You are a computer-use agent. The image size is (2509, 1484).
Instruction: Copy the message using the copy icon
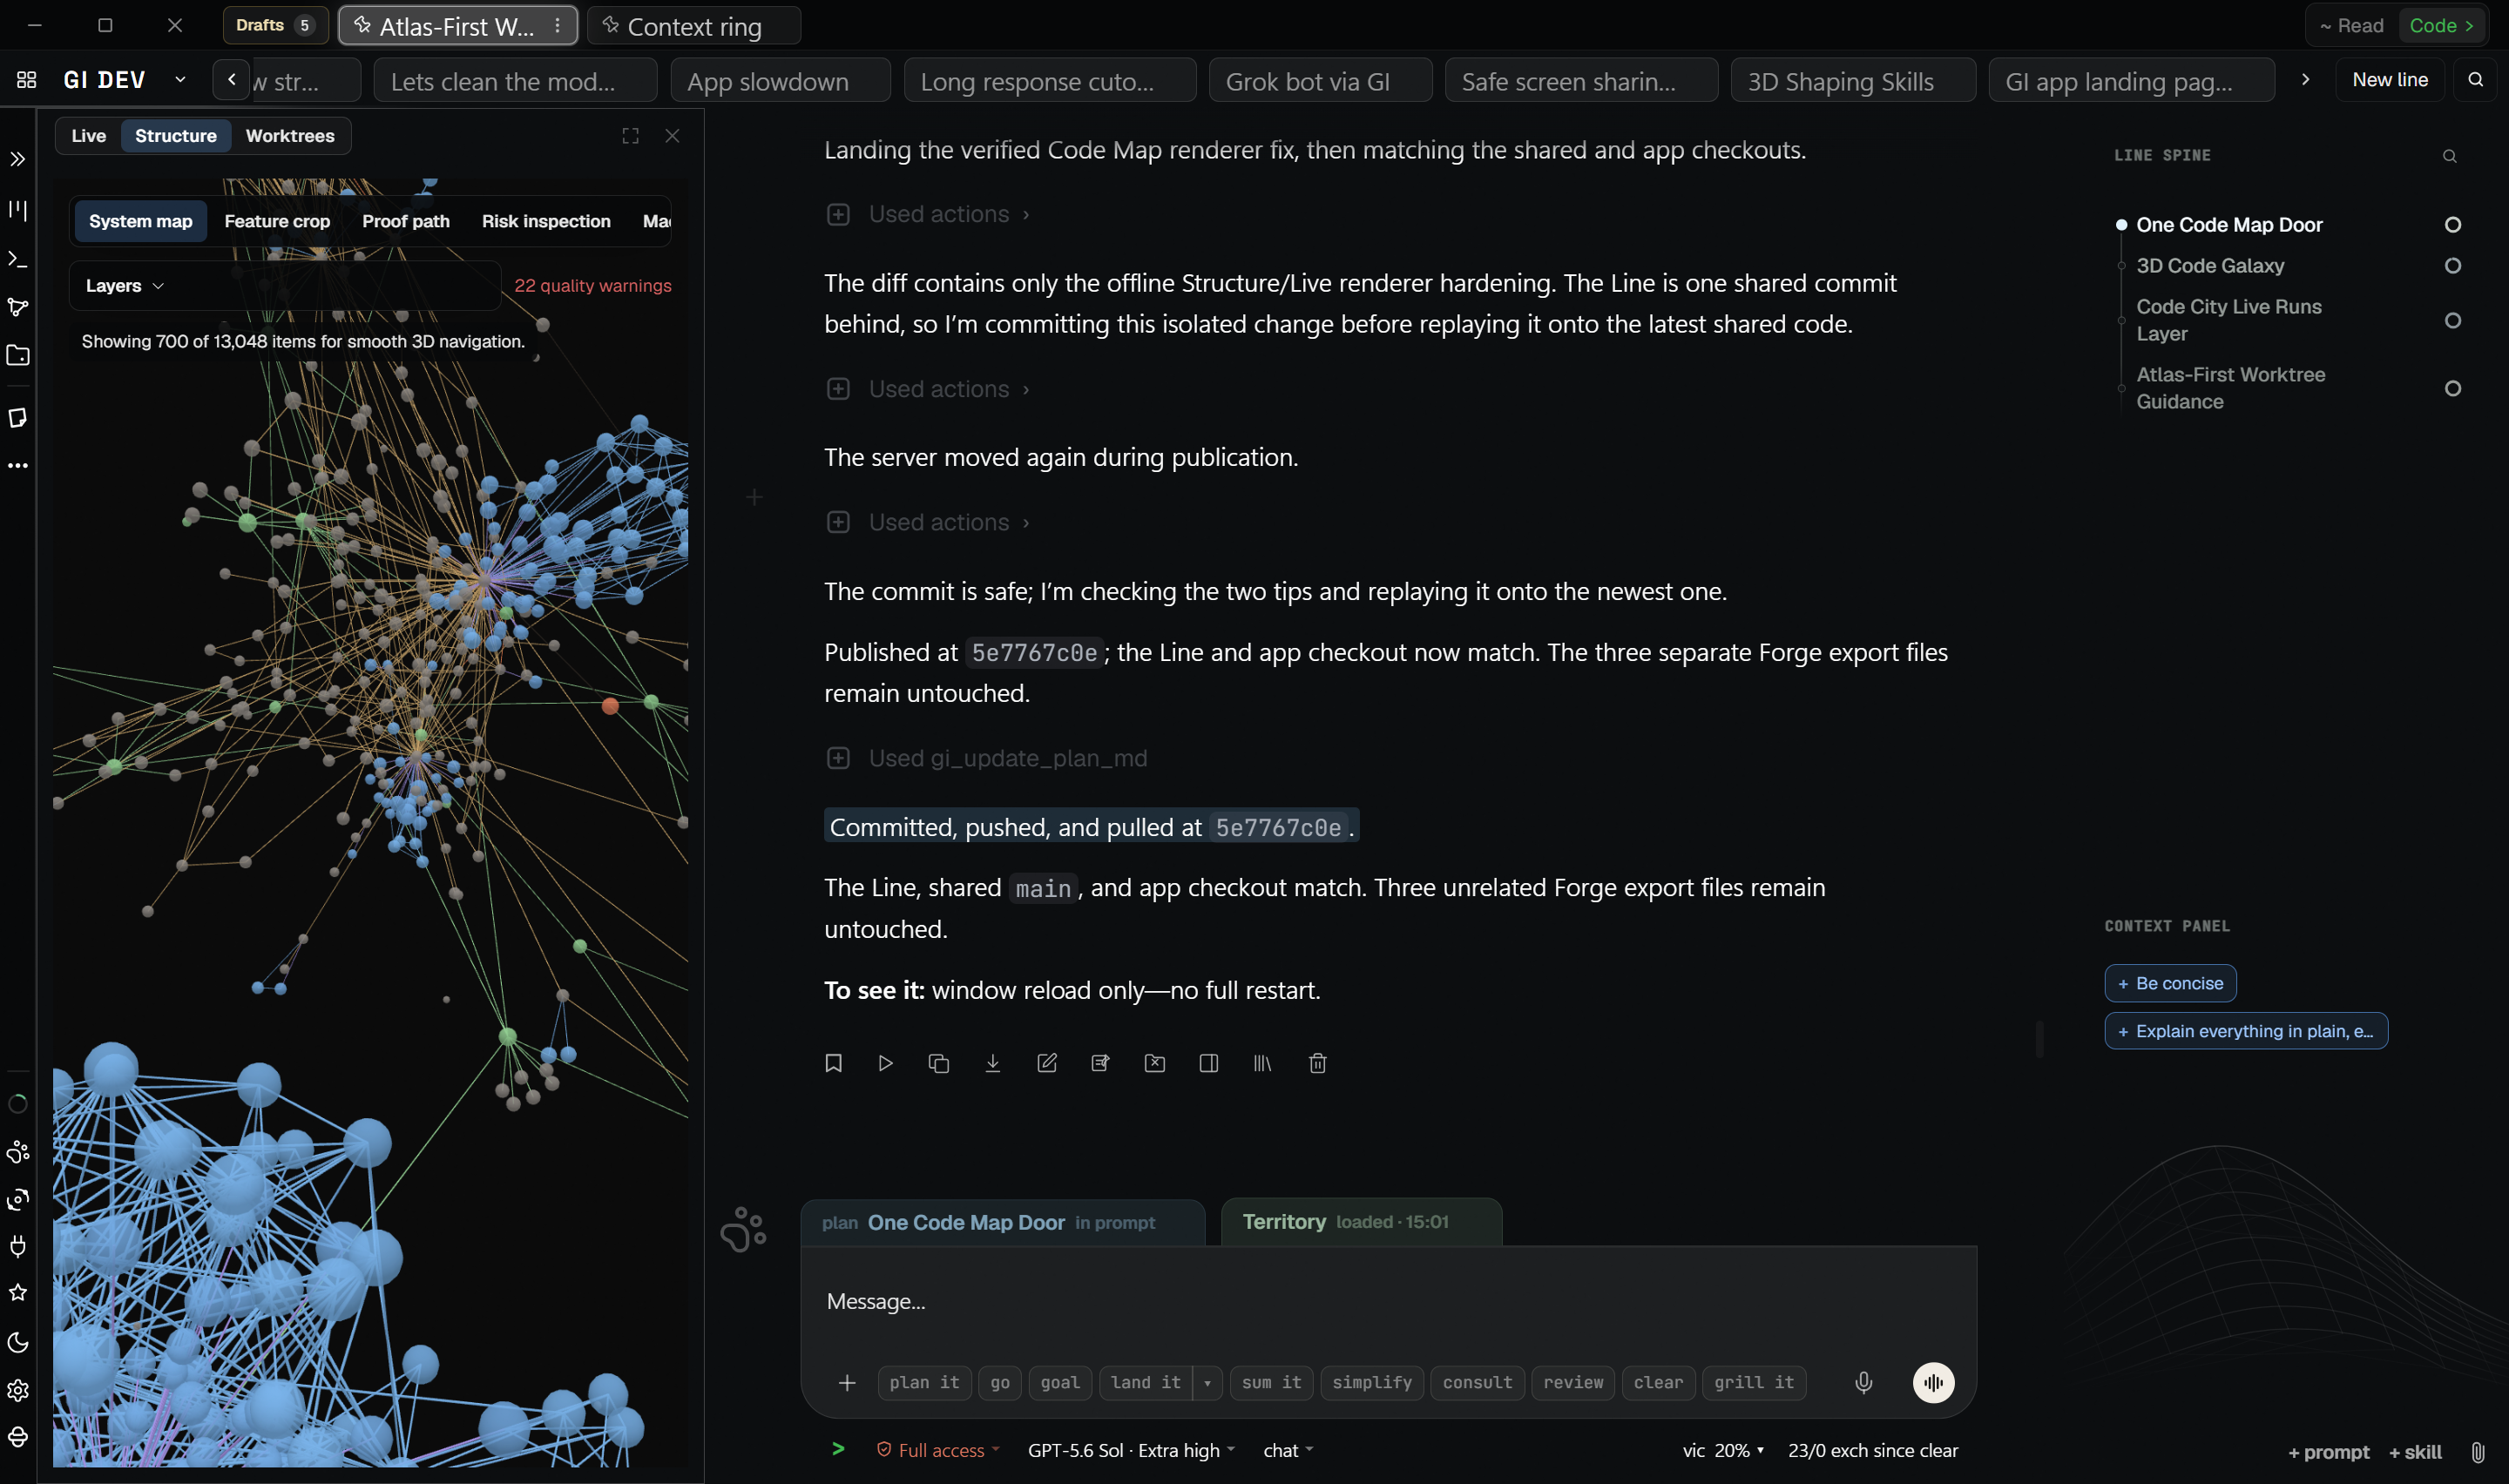coord(939,1063)
